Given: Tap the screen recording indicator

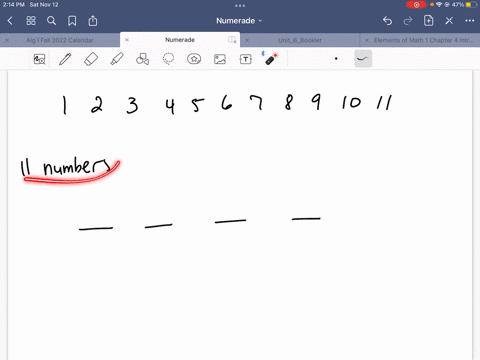Looking at the screenshot, I should click(416, 5).
